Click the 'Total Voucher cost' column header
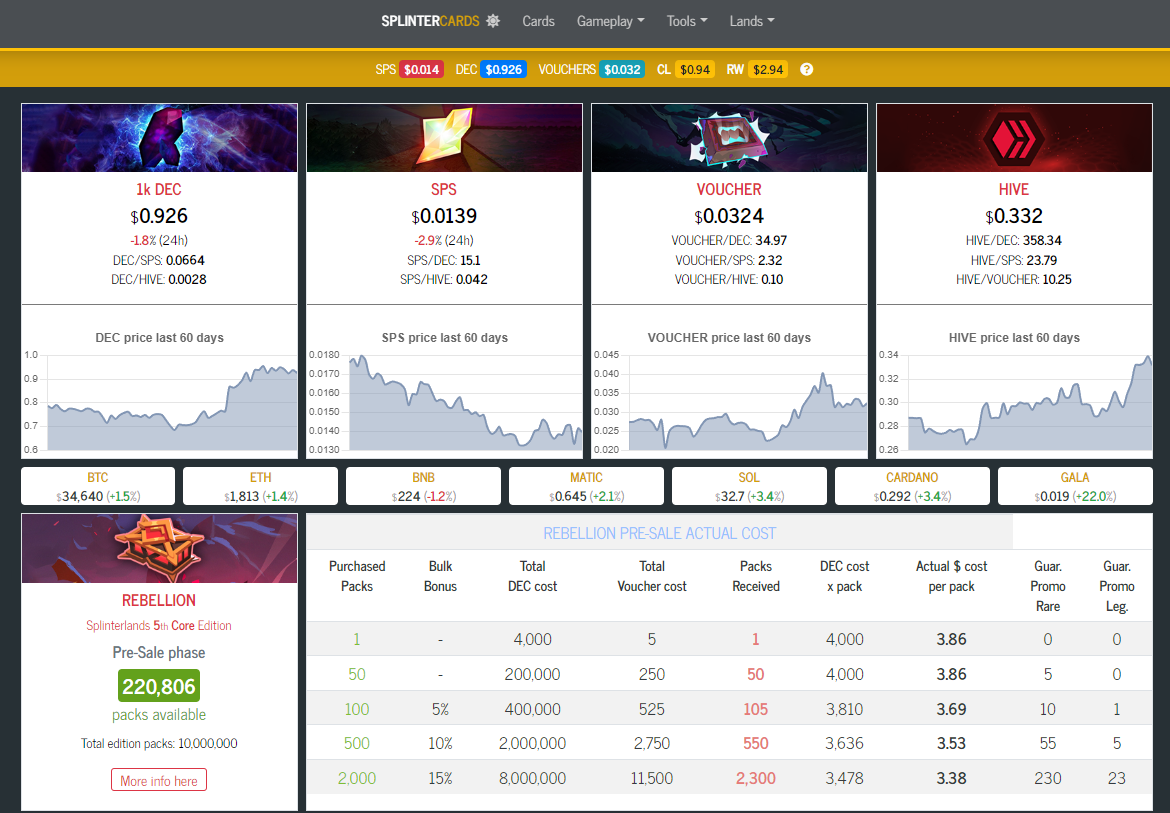The image size is (1170, 813). 652,576
